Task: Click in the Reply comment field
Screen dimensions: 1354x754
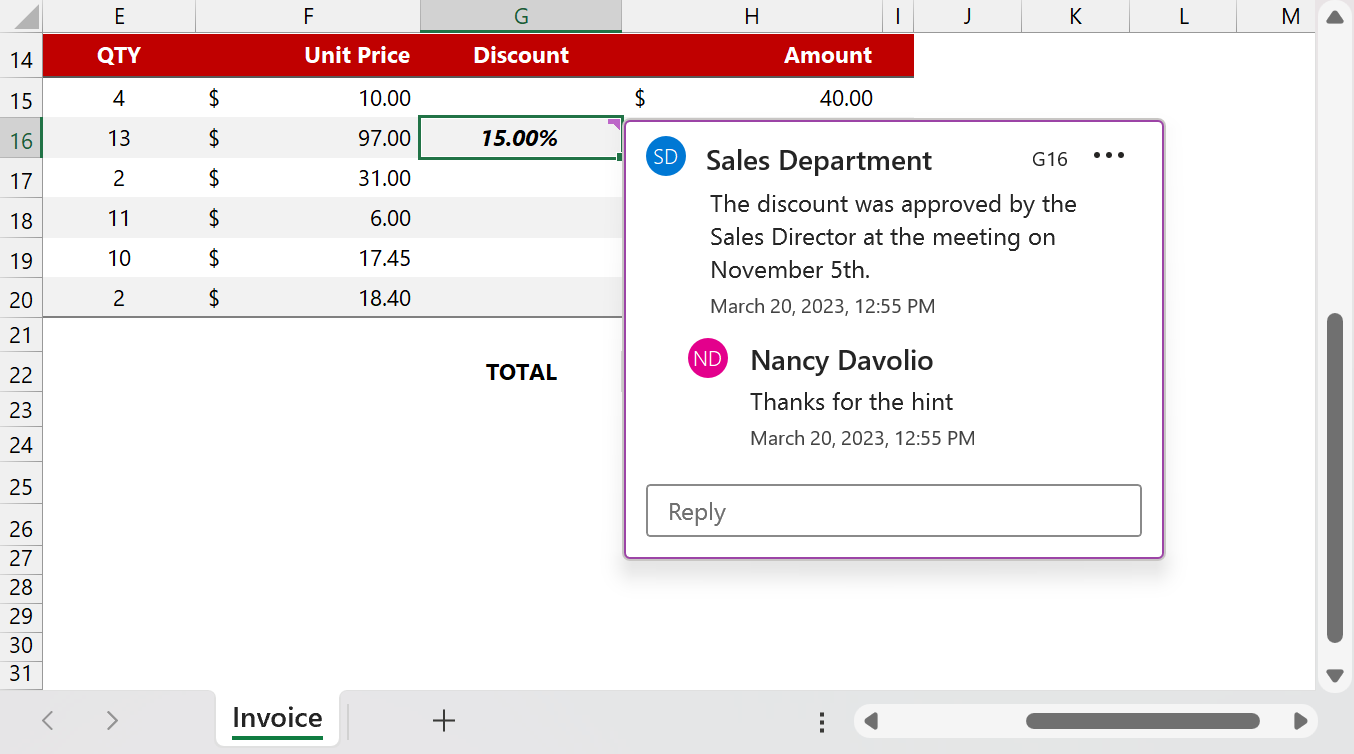Action: pos(893,511)
